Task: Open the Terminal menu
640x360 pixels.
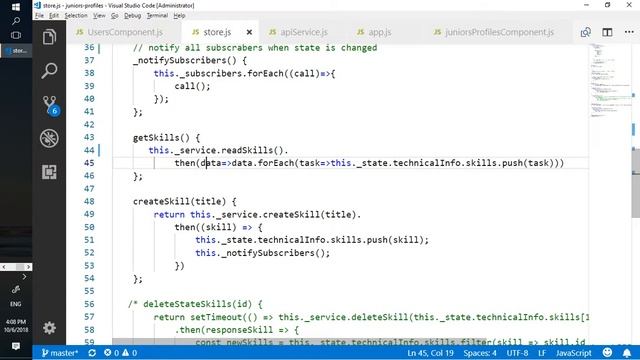Action: click(157, 16)
